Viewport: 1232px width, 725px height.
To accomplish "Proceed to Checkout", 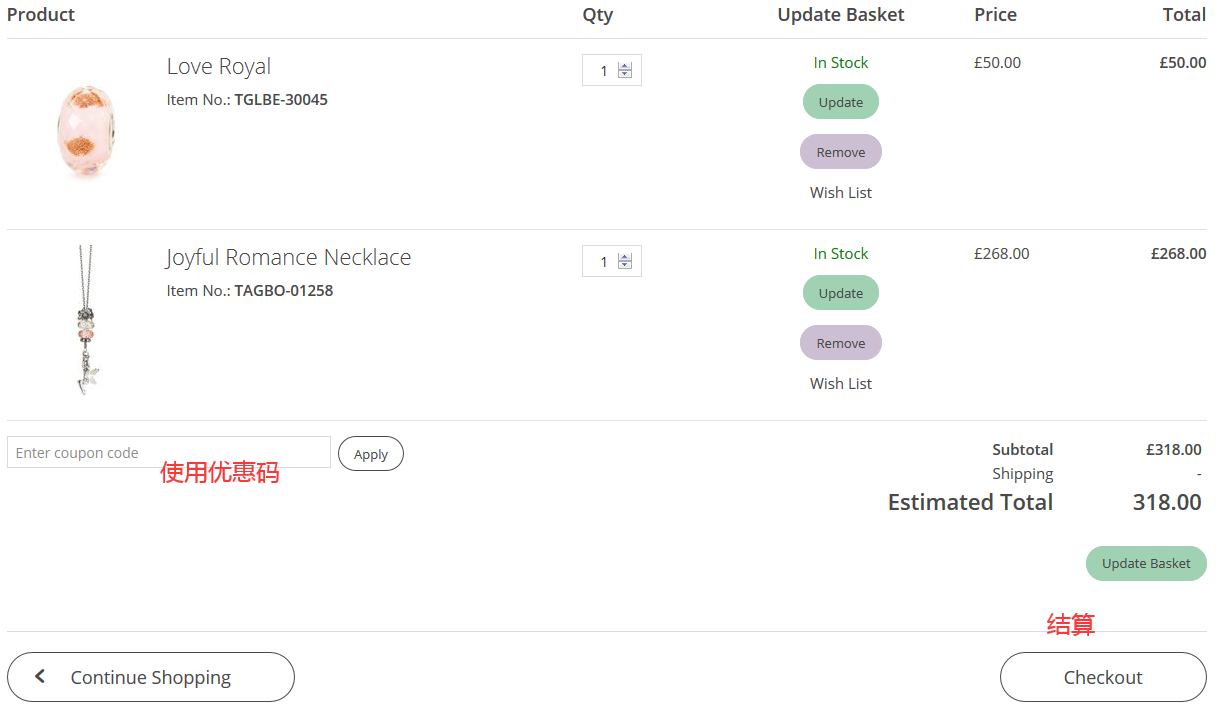I will (x=1102, y=678).
